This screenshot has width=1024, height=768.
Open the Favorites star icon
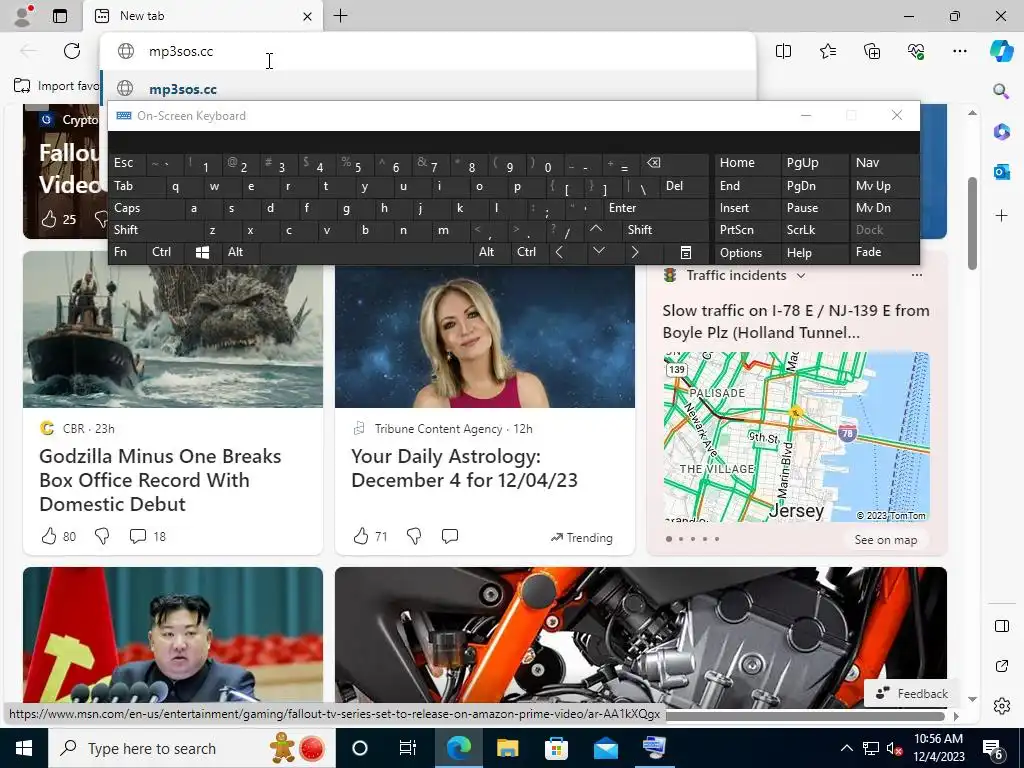827,51
